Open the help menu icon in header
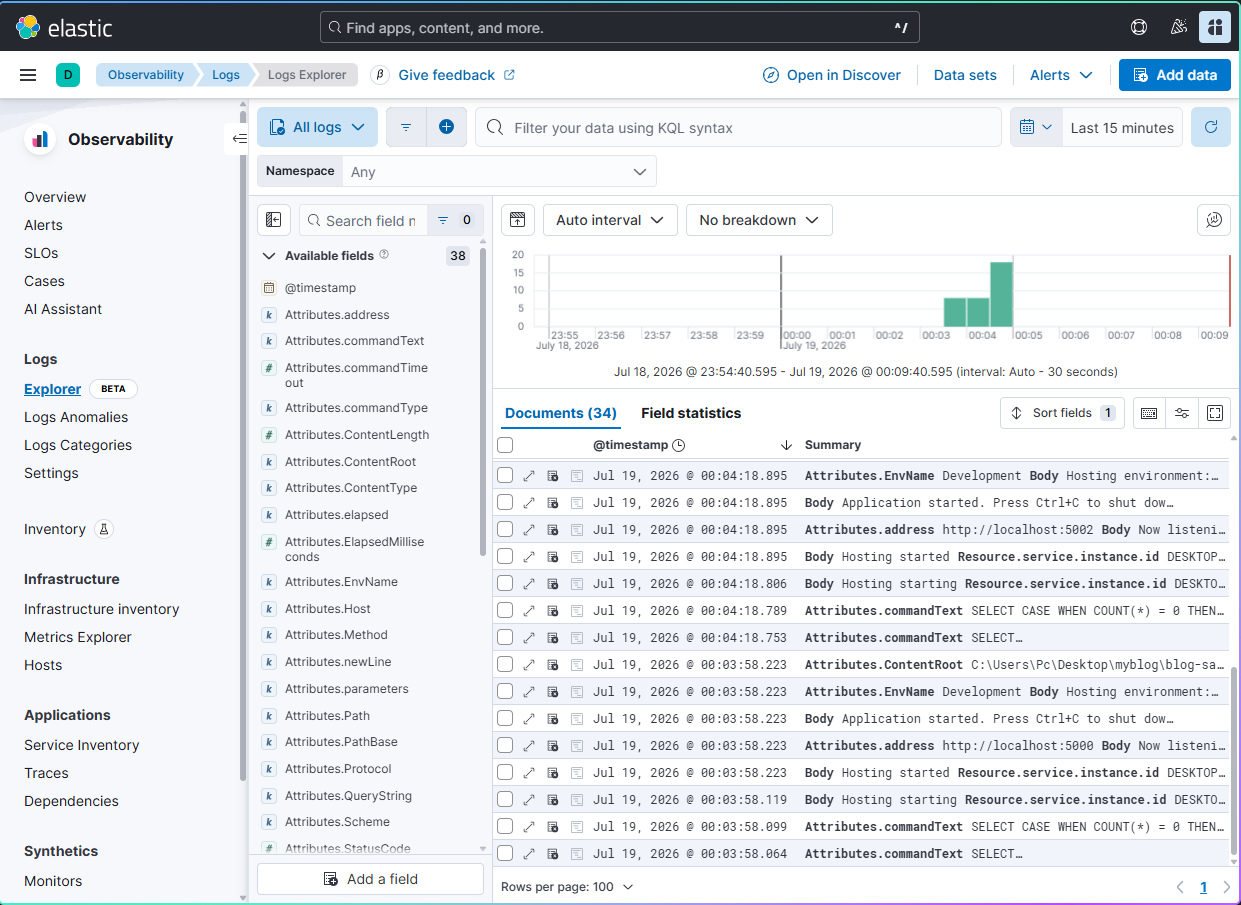This screenshot has height=905, width=1241. [1139, 27]
